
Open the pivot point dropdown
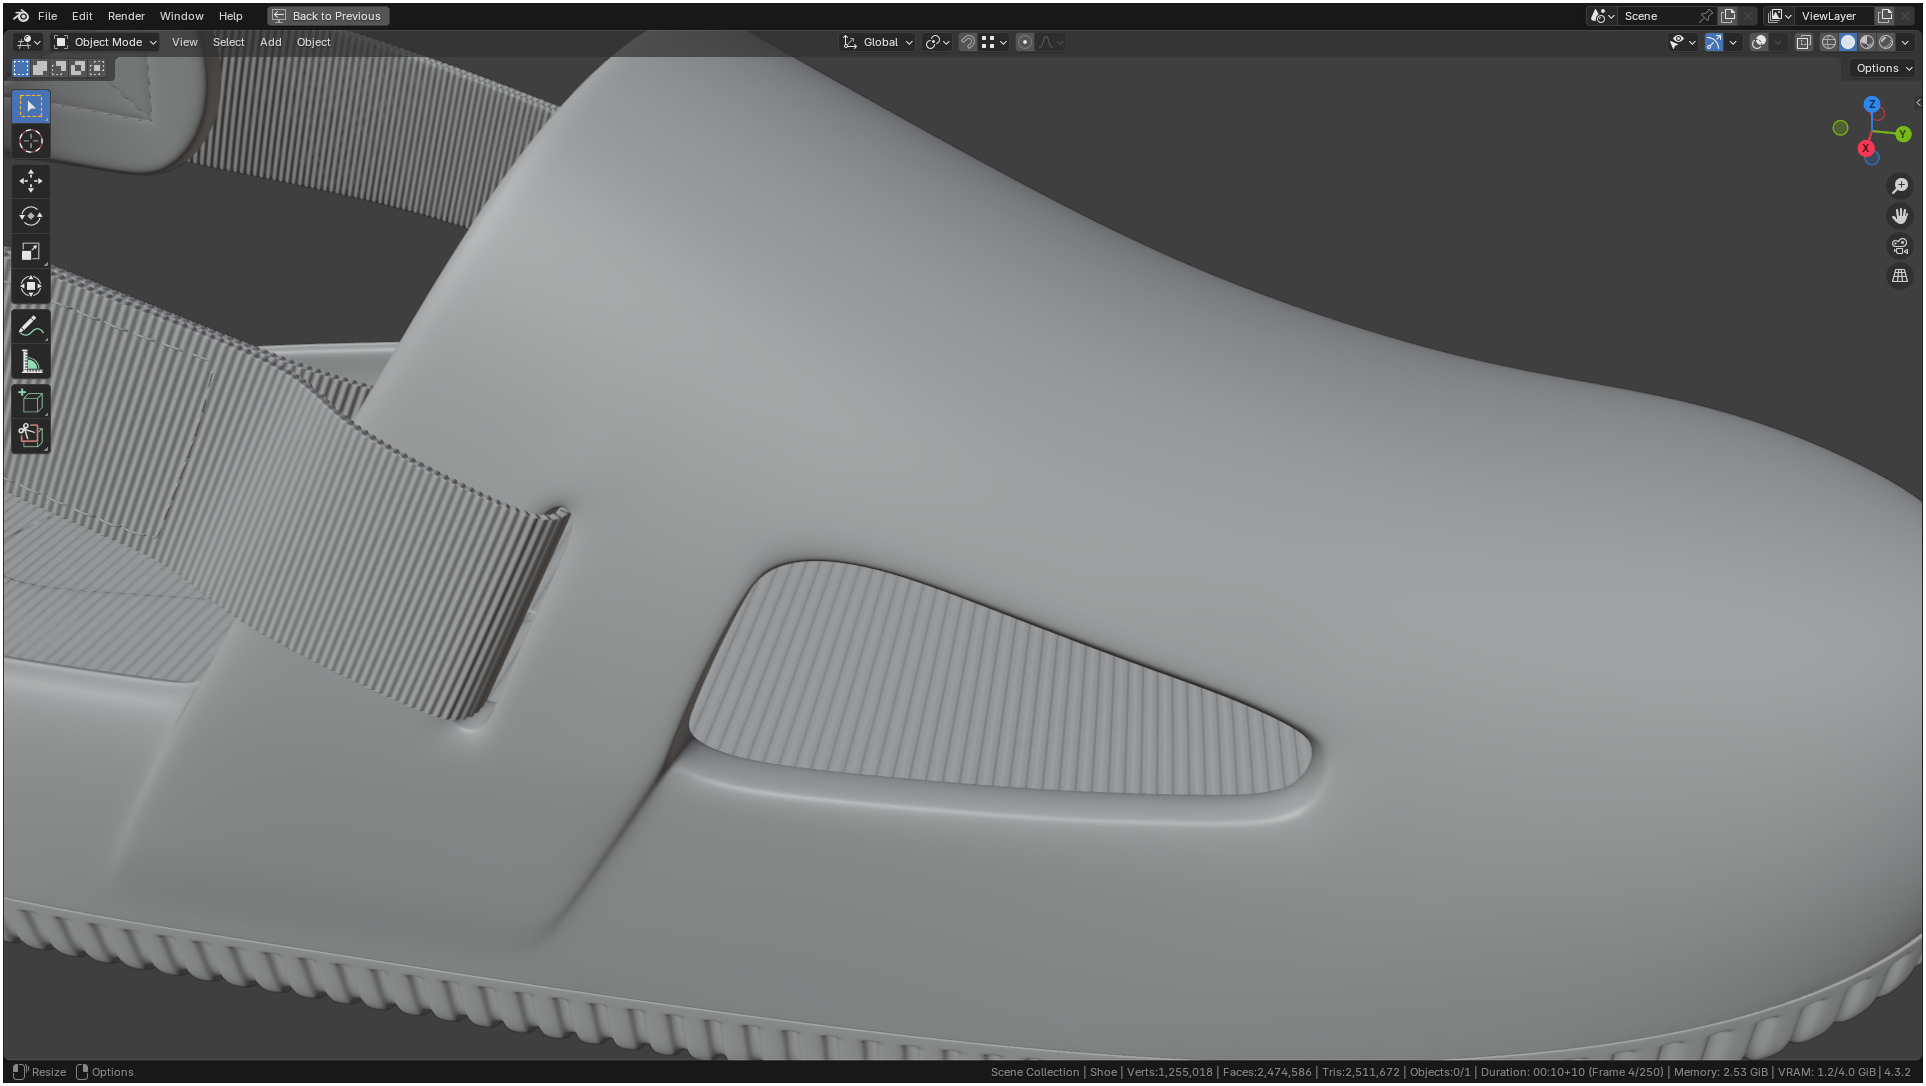point(937,42)
